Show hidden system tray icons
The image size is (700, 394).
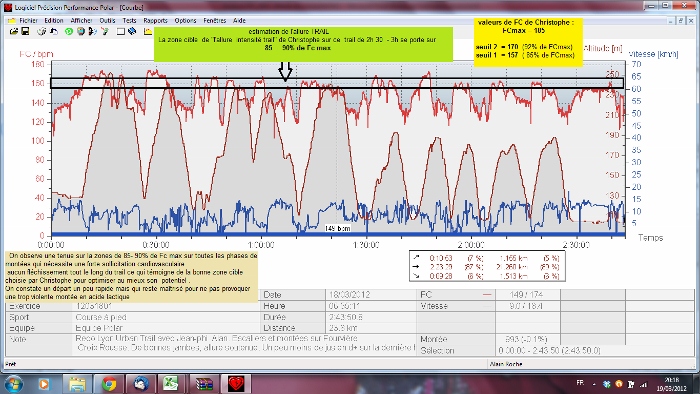(x=594, y=384)
